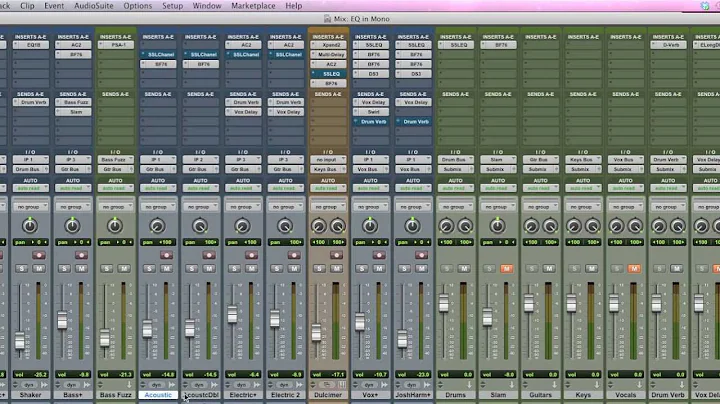Click the Drums track output arrow icon
The width and height of the screenshot is (720, 404).
pos(469,385)
